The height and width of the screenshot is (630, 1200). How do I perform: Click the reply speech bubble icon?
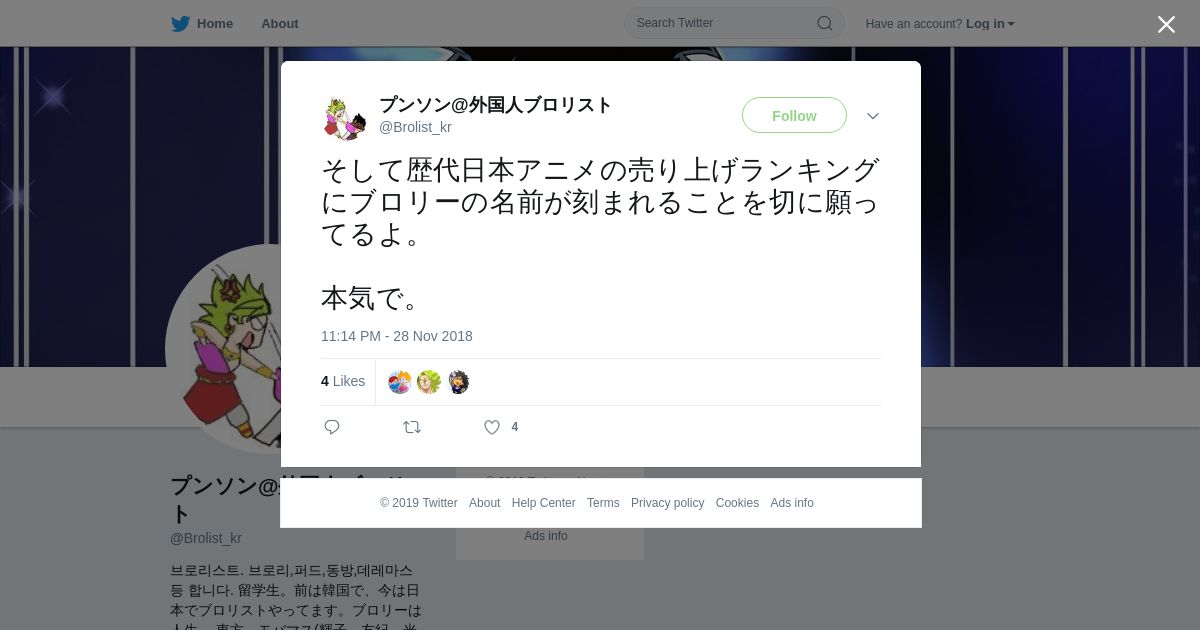point(332,427)
